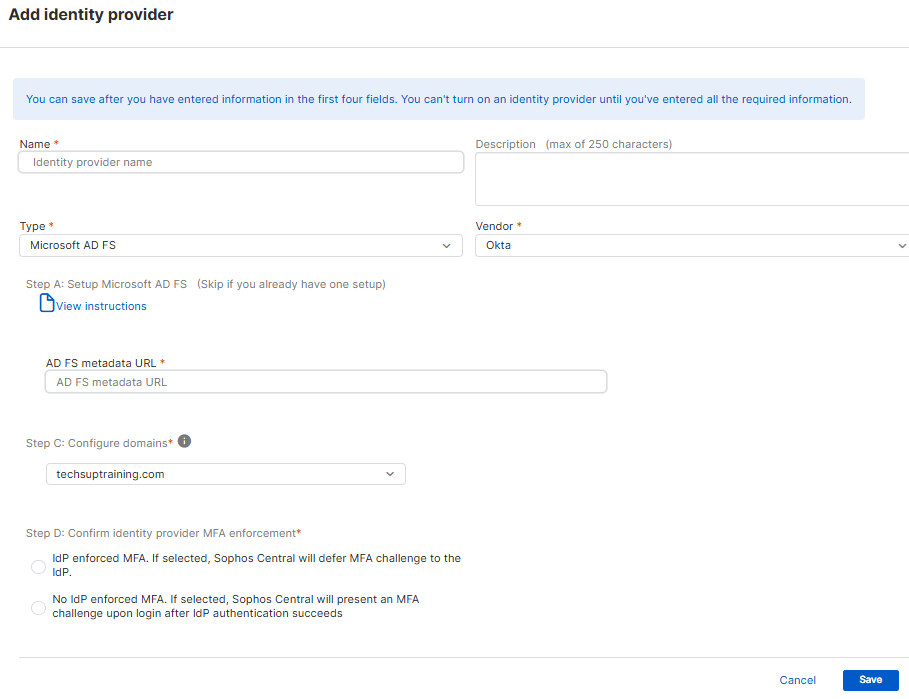Click the domain dropdown chevron arrow
This screenshot has width=909, height=699.
(390, 474)
